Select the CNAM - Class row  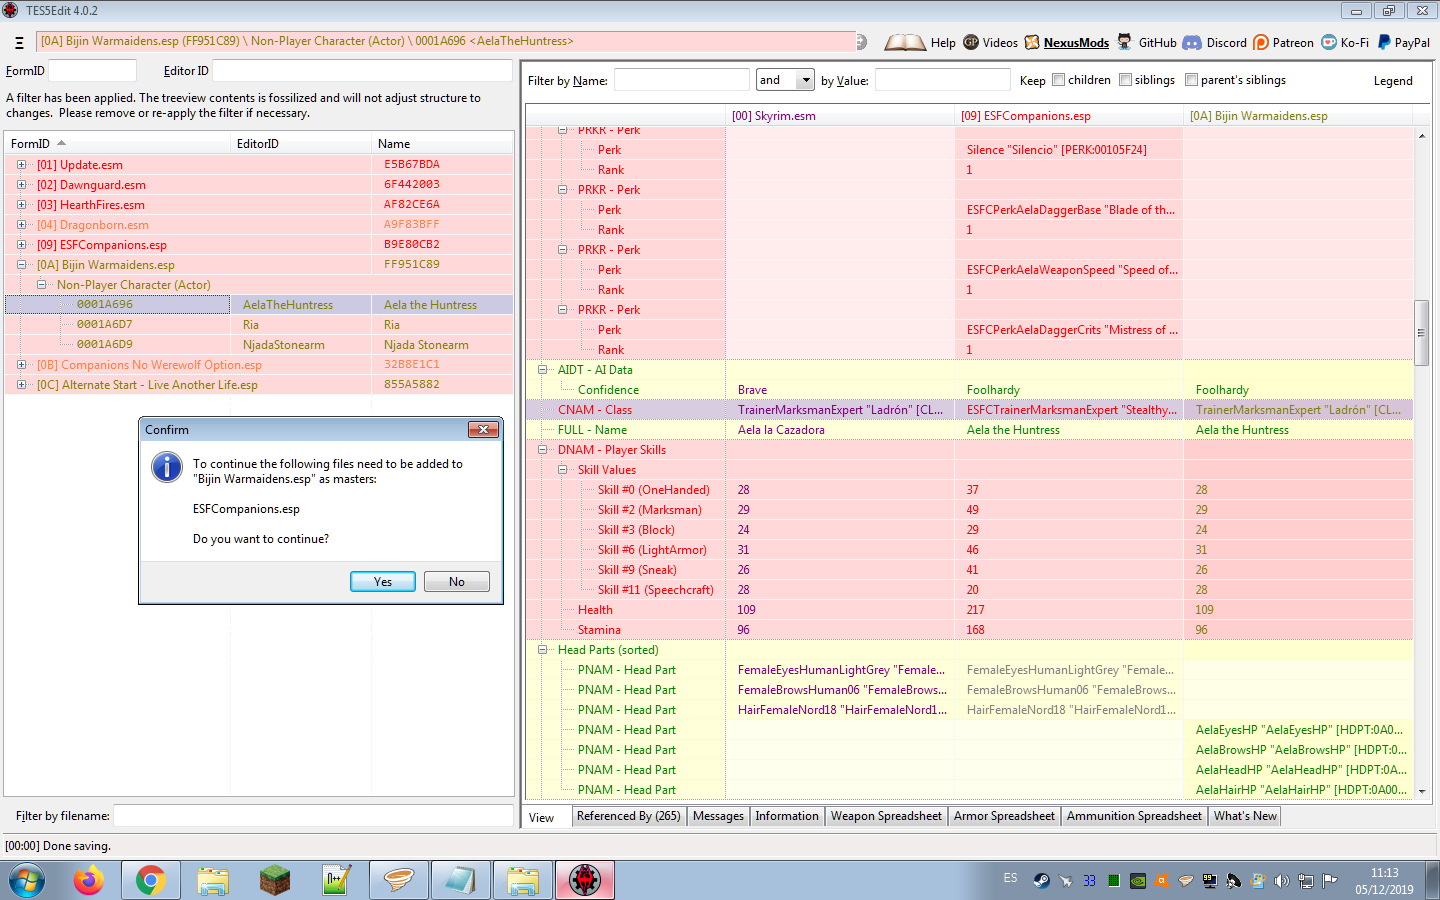(x=969, y=410)
